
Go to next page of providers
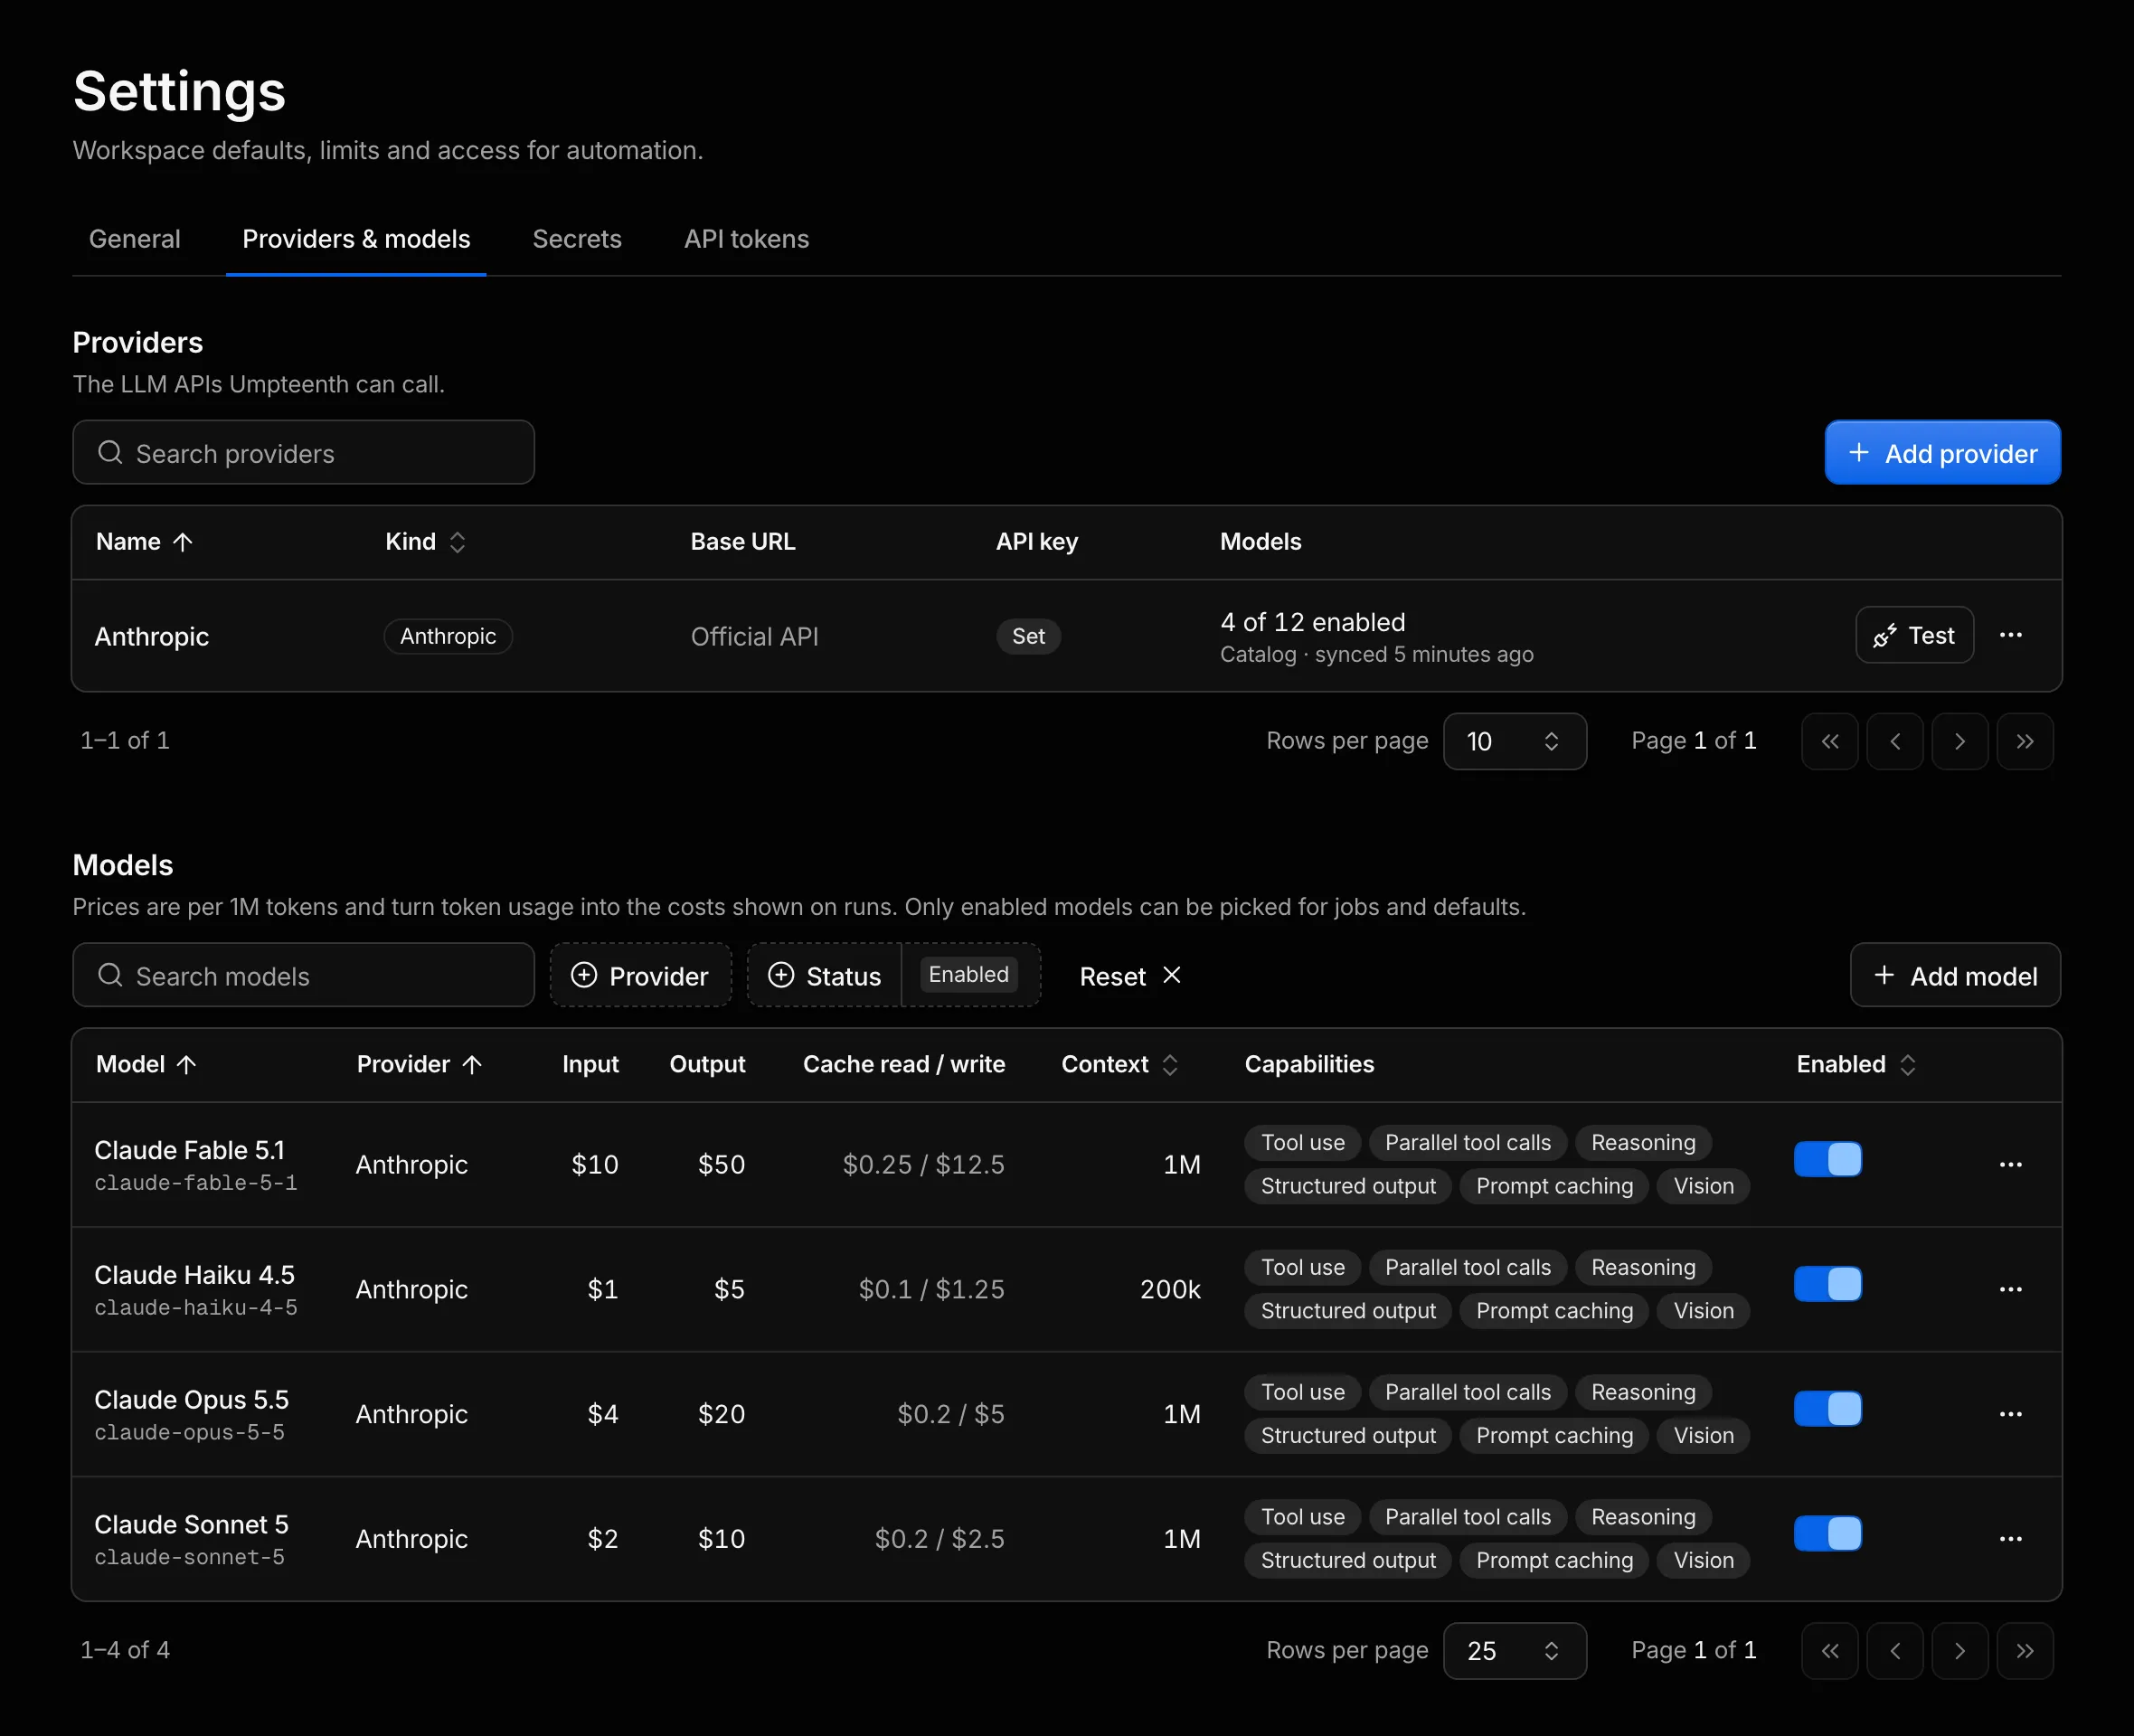[x=1960, y=741]
